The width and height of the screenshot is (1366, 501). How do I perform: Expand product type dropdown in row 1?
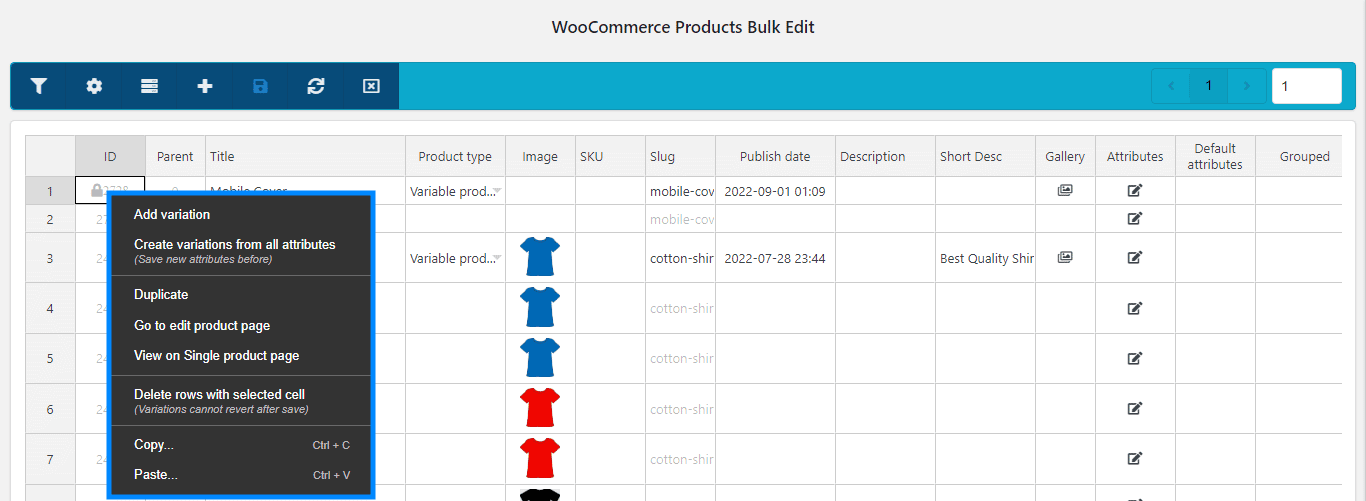tap(497, 191)
